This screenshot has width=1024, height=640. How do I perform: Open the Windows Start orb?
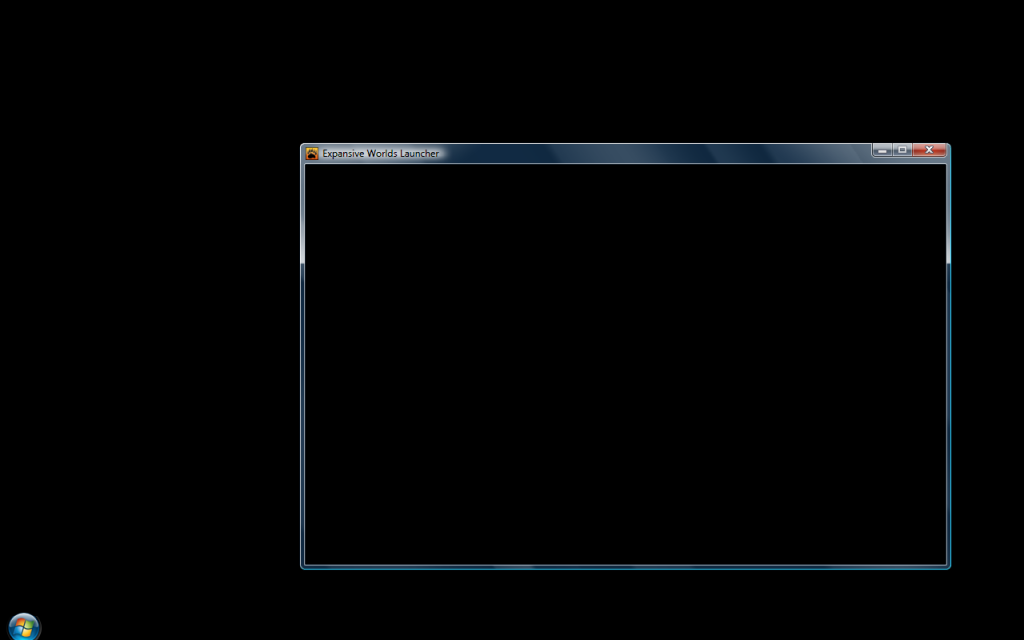pyautogui.click(x=24, y=627)
